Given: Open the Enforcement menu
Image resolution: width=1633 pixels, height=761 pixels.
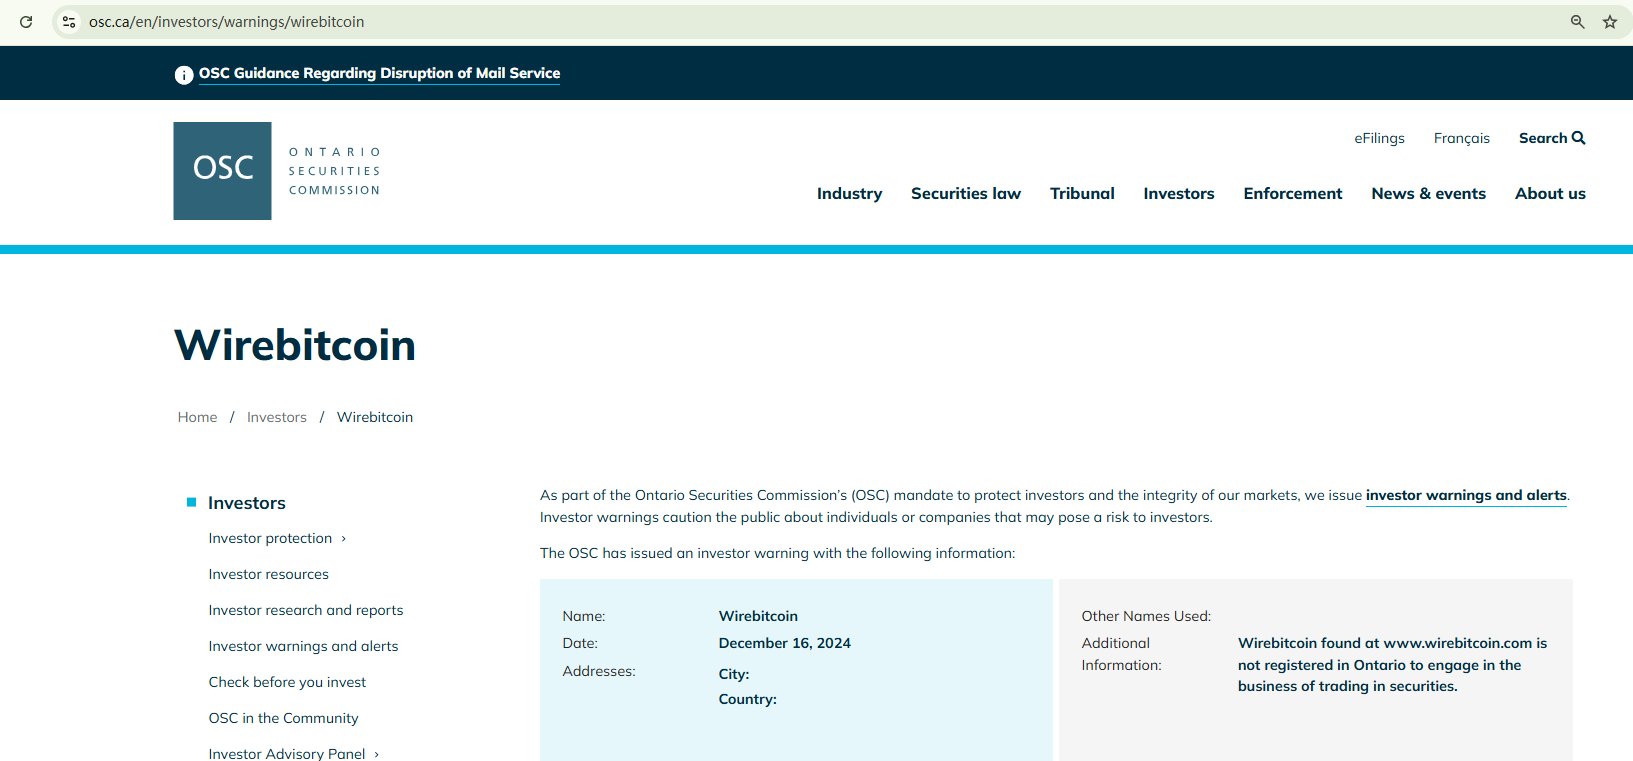Looking at the screenshot, I should point(1293,194).
